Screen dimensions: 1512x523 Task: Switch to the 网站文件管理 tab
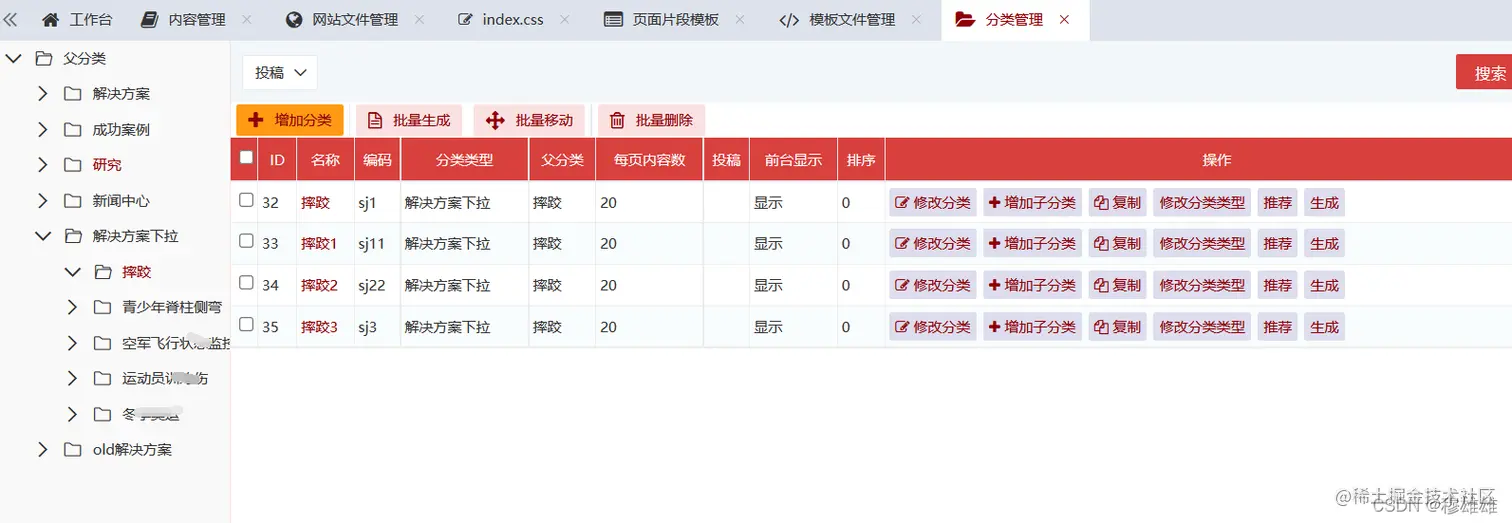pos(342,20)
